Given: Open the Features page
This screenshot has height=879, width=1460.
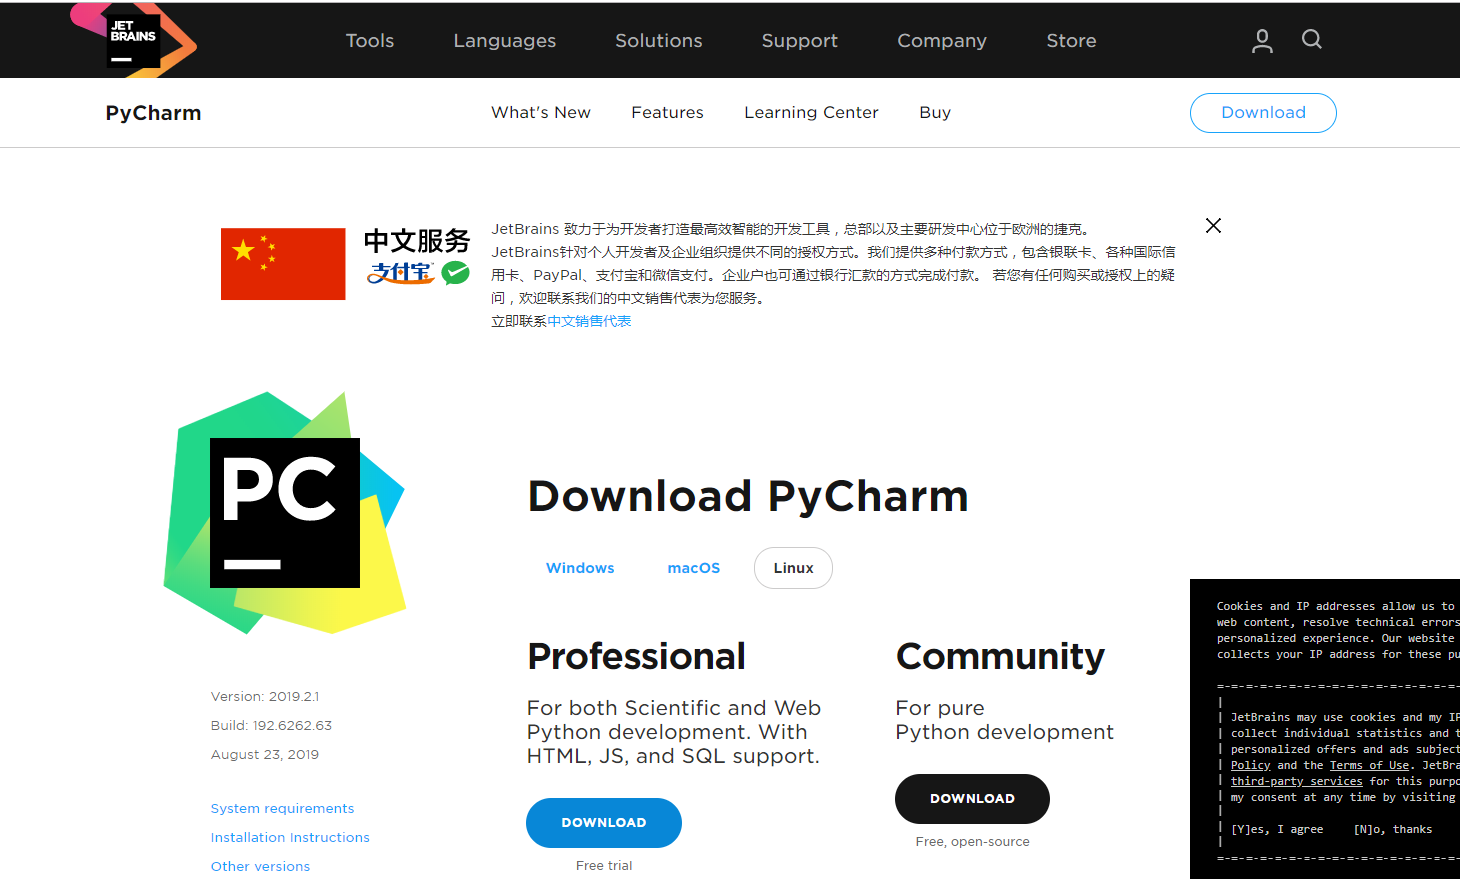Looking at the screenshot, I should tap(667, 113).
